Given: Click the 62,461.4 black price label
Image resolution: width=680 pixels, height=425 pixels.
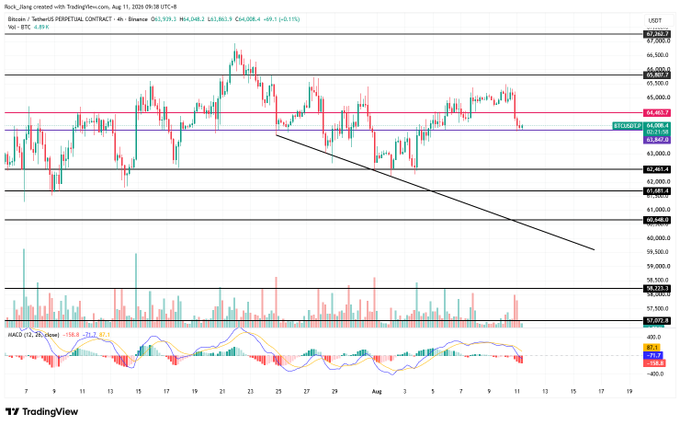Looking at the screenshot, I should [657, 170].
